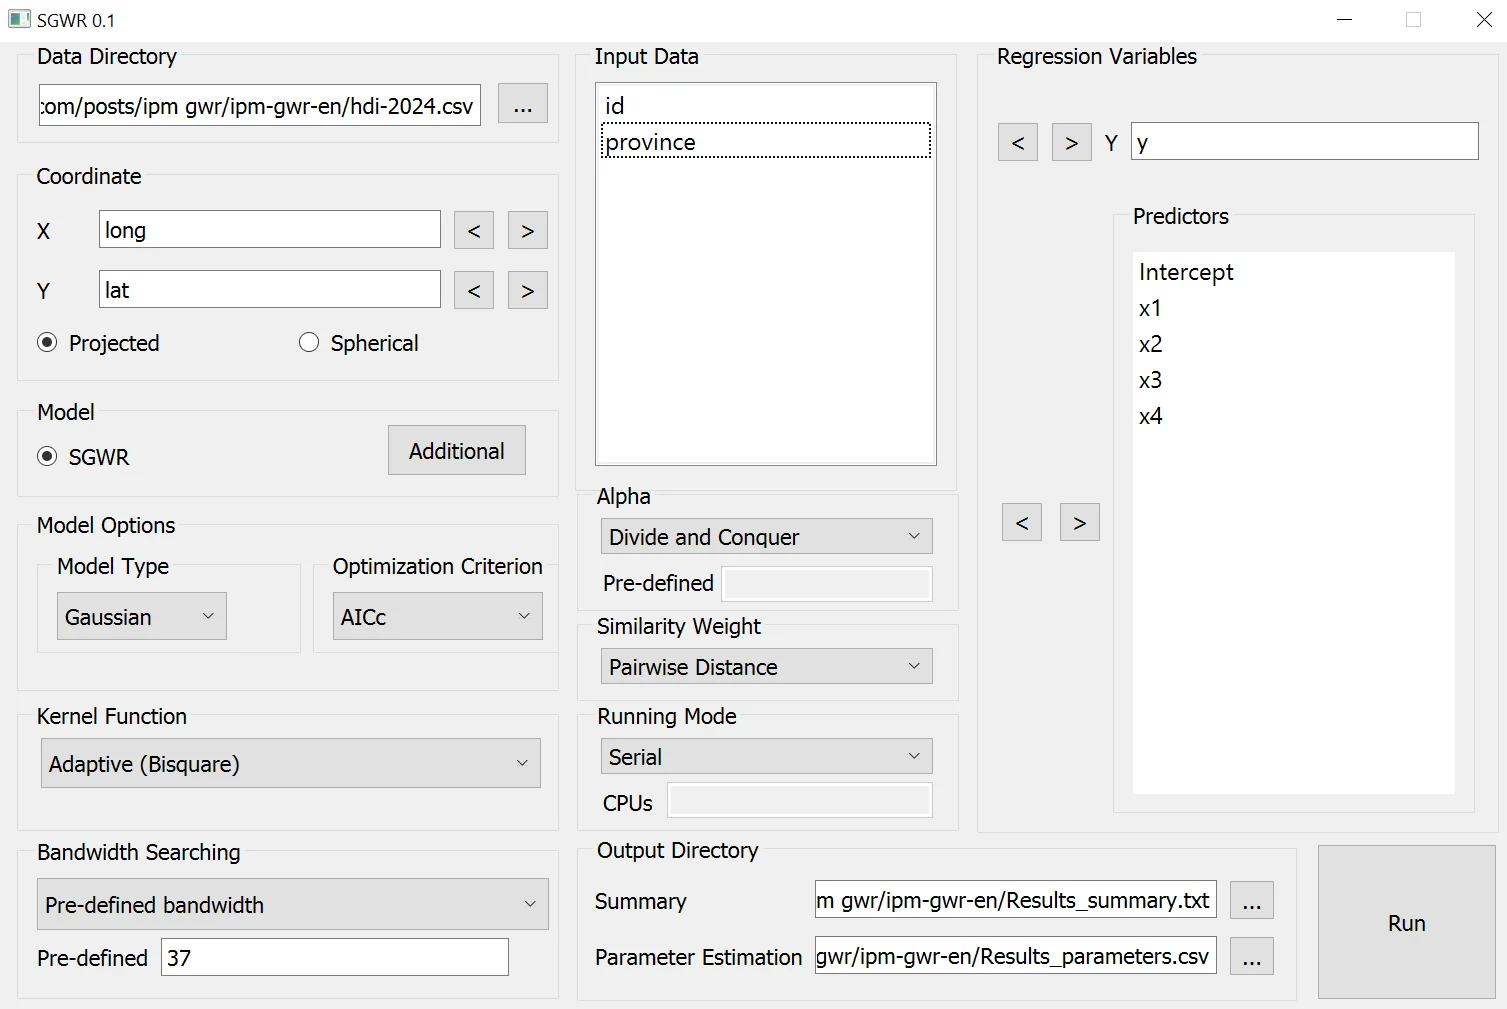Select the SGWR model radio button
The image size is (1507, 1009).
click(x=47, y=457)
